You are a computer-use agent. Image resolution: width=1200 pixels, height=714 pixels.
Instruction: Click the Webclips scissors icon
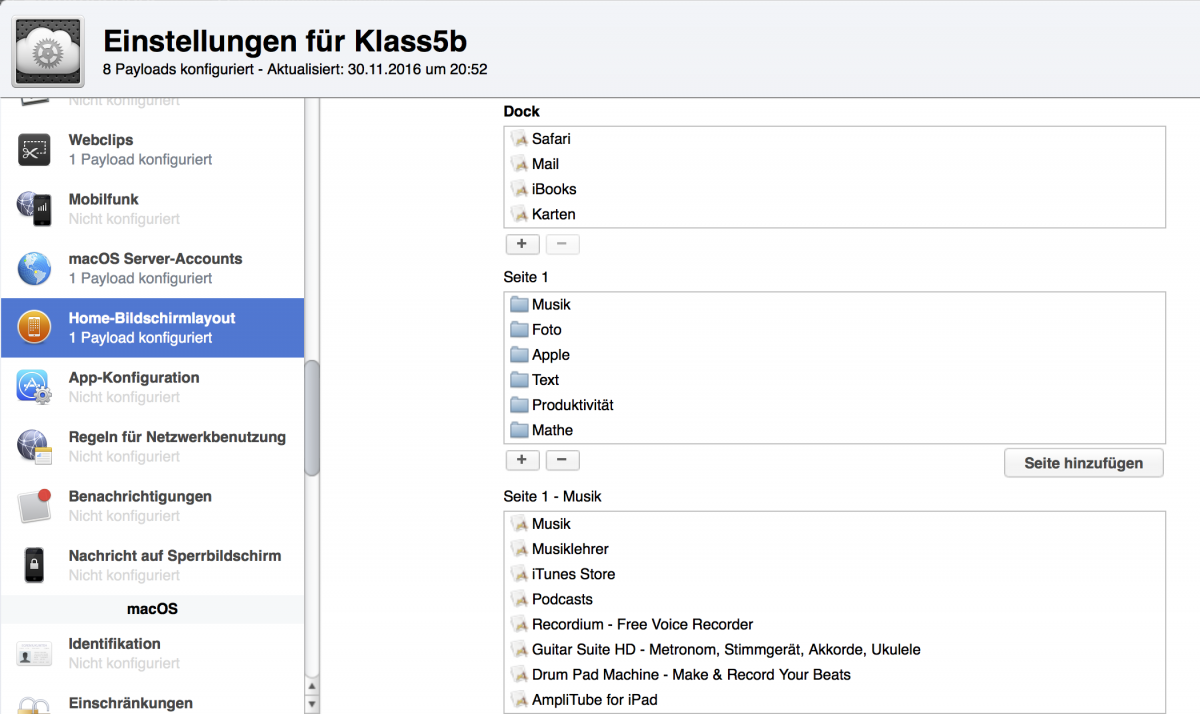point(34,150)
